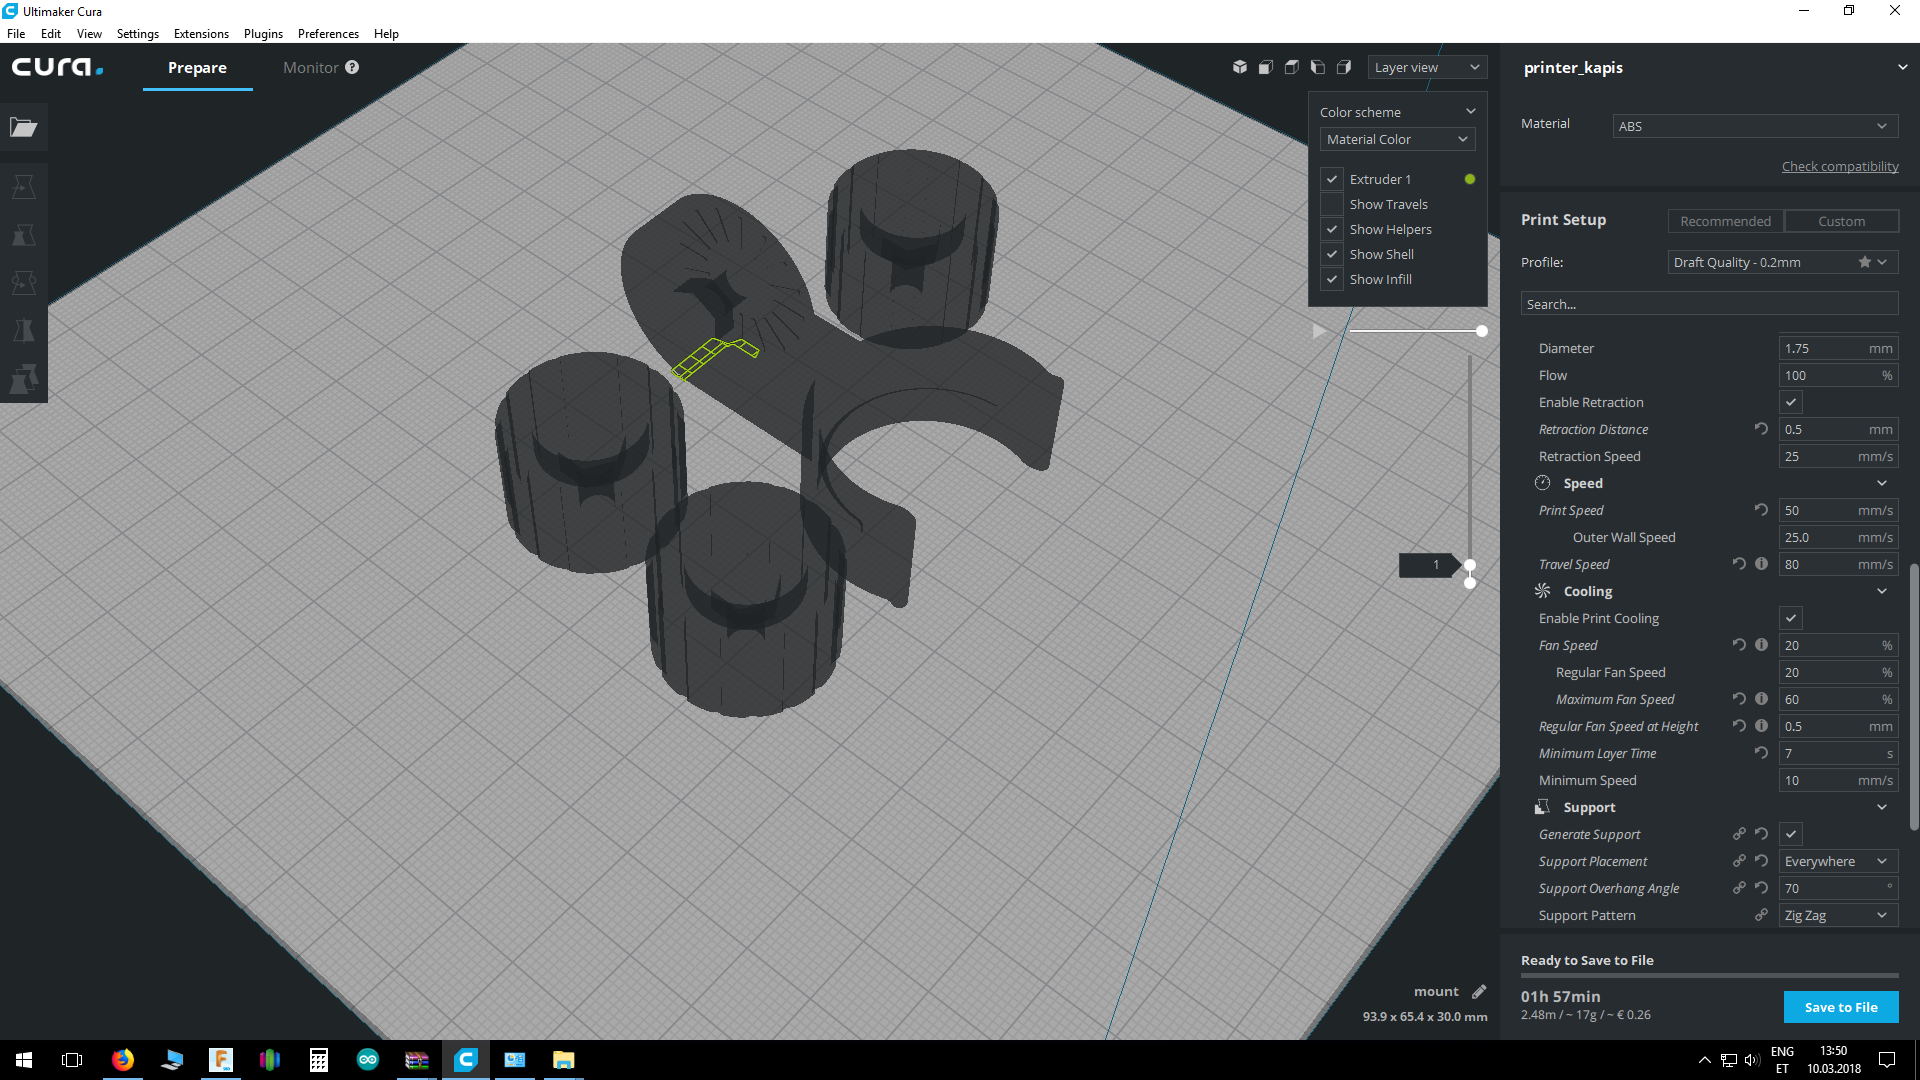Click the pencil icon next to mount
This screenshot has height=1080, width=1920.
click(1479, 992)
